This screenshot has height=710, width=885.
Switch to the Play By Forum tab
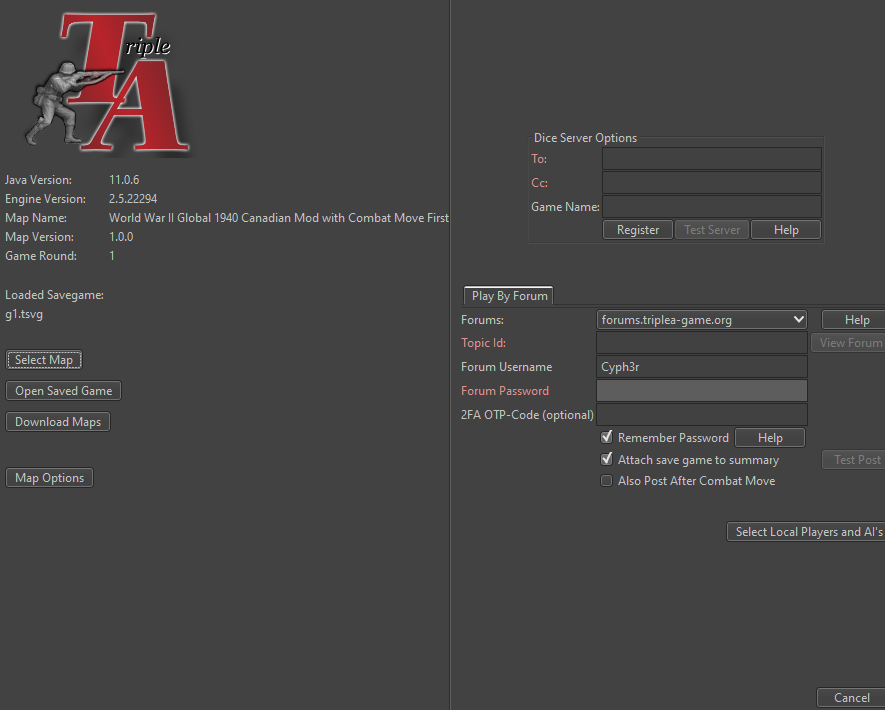tap(509, 296)
